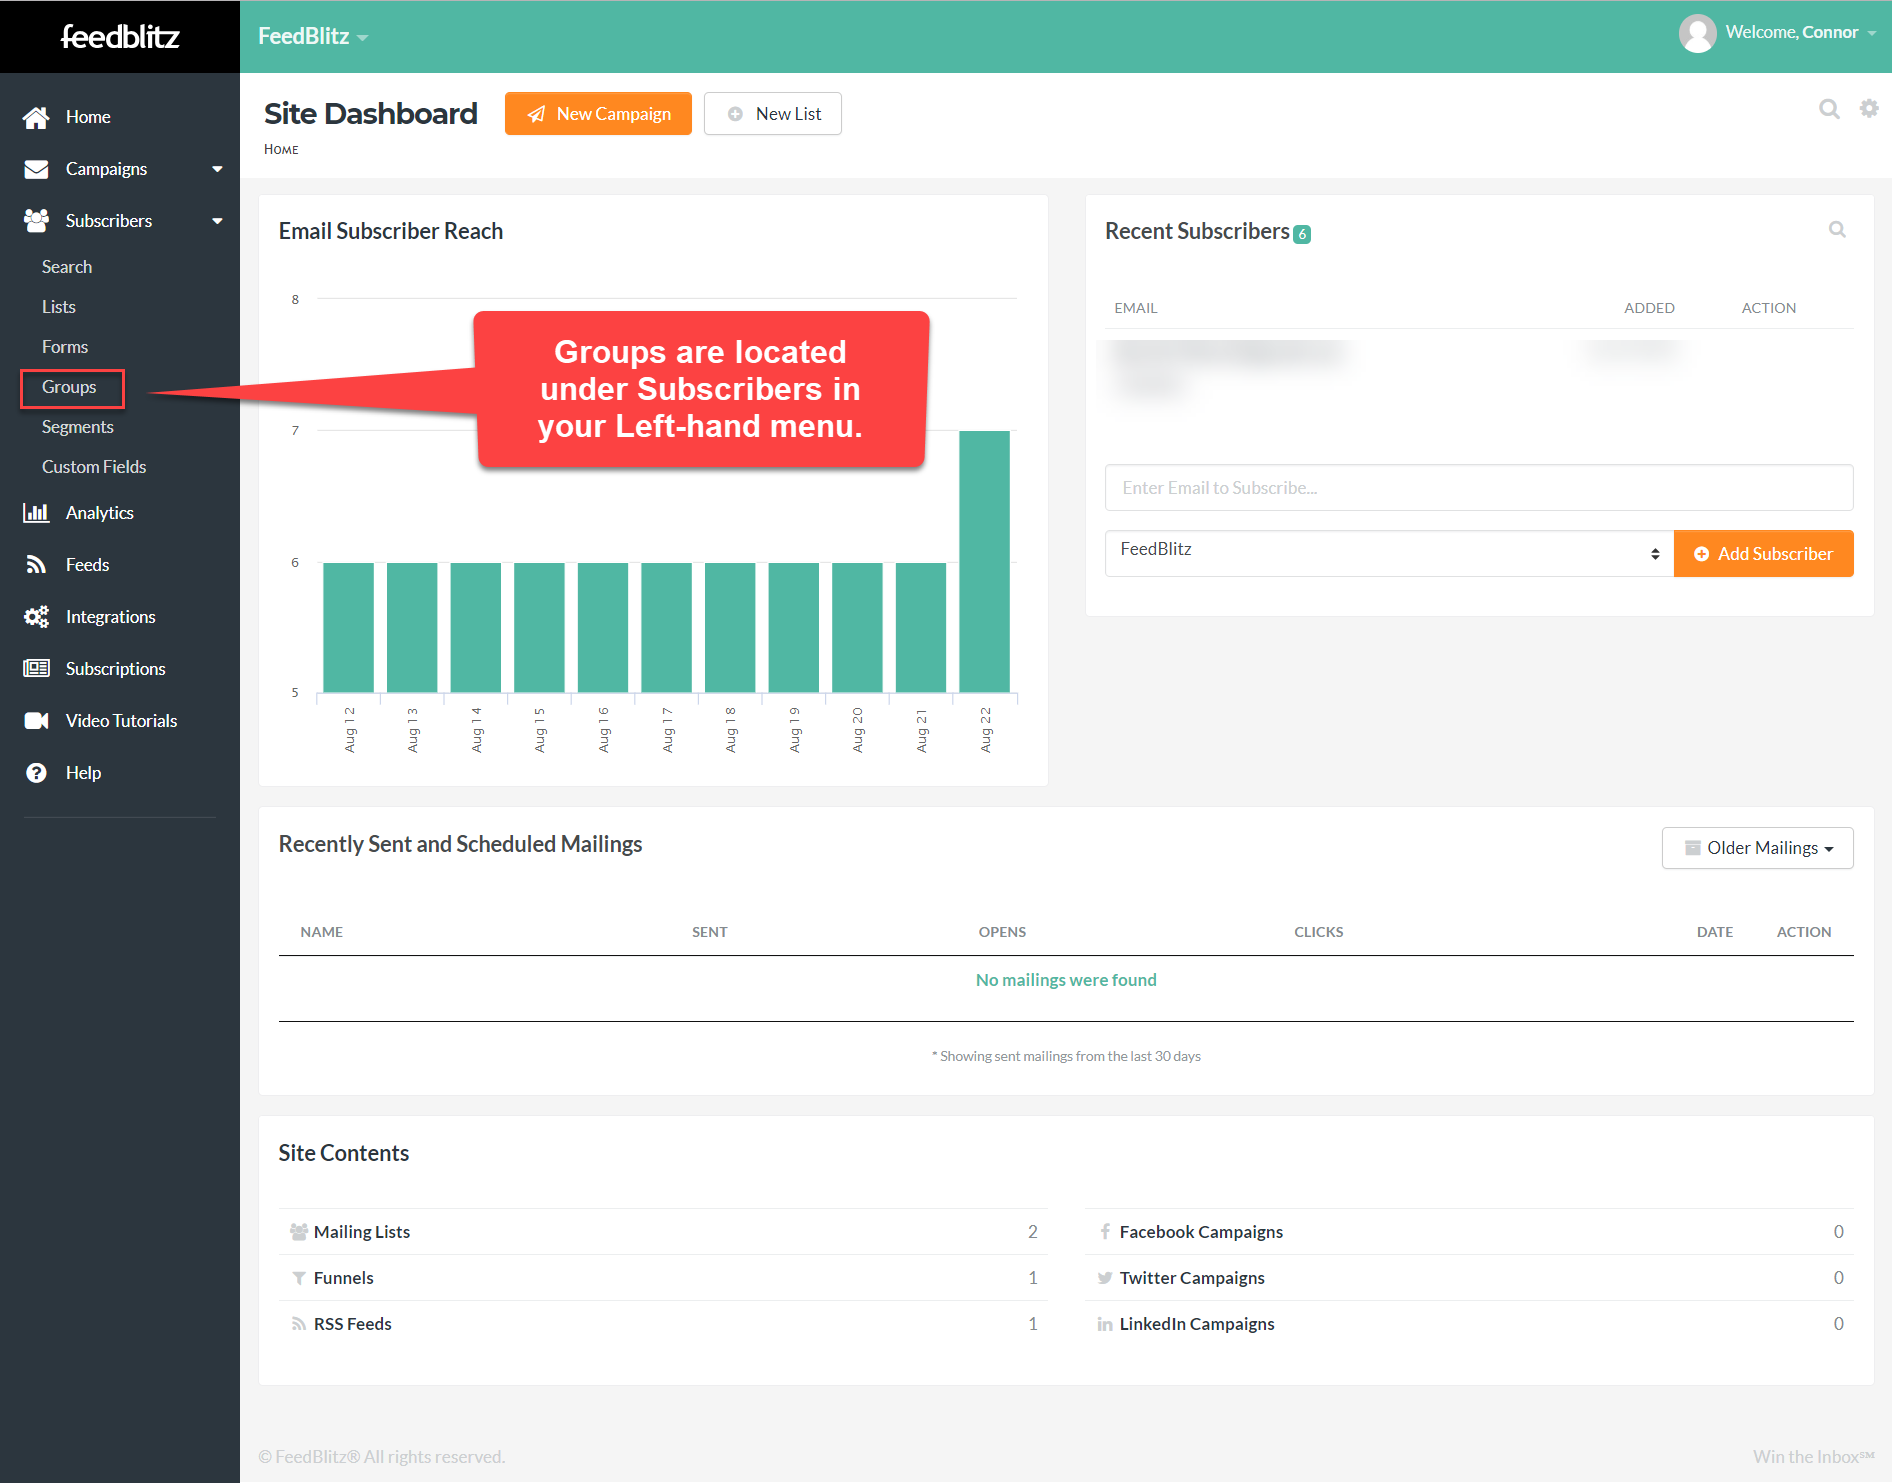The image size is (1892, 1483).
Task: Click the Twitter Campaigns bird icon
Action: 1105,1278
